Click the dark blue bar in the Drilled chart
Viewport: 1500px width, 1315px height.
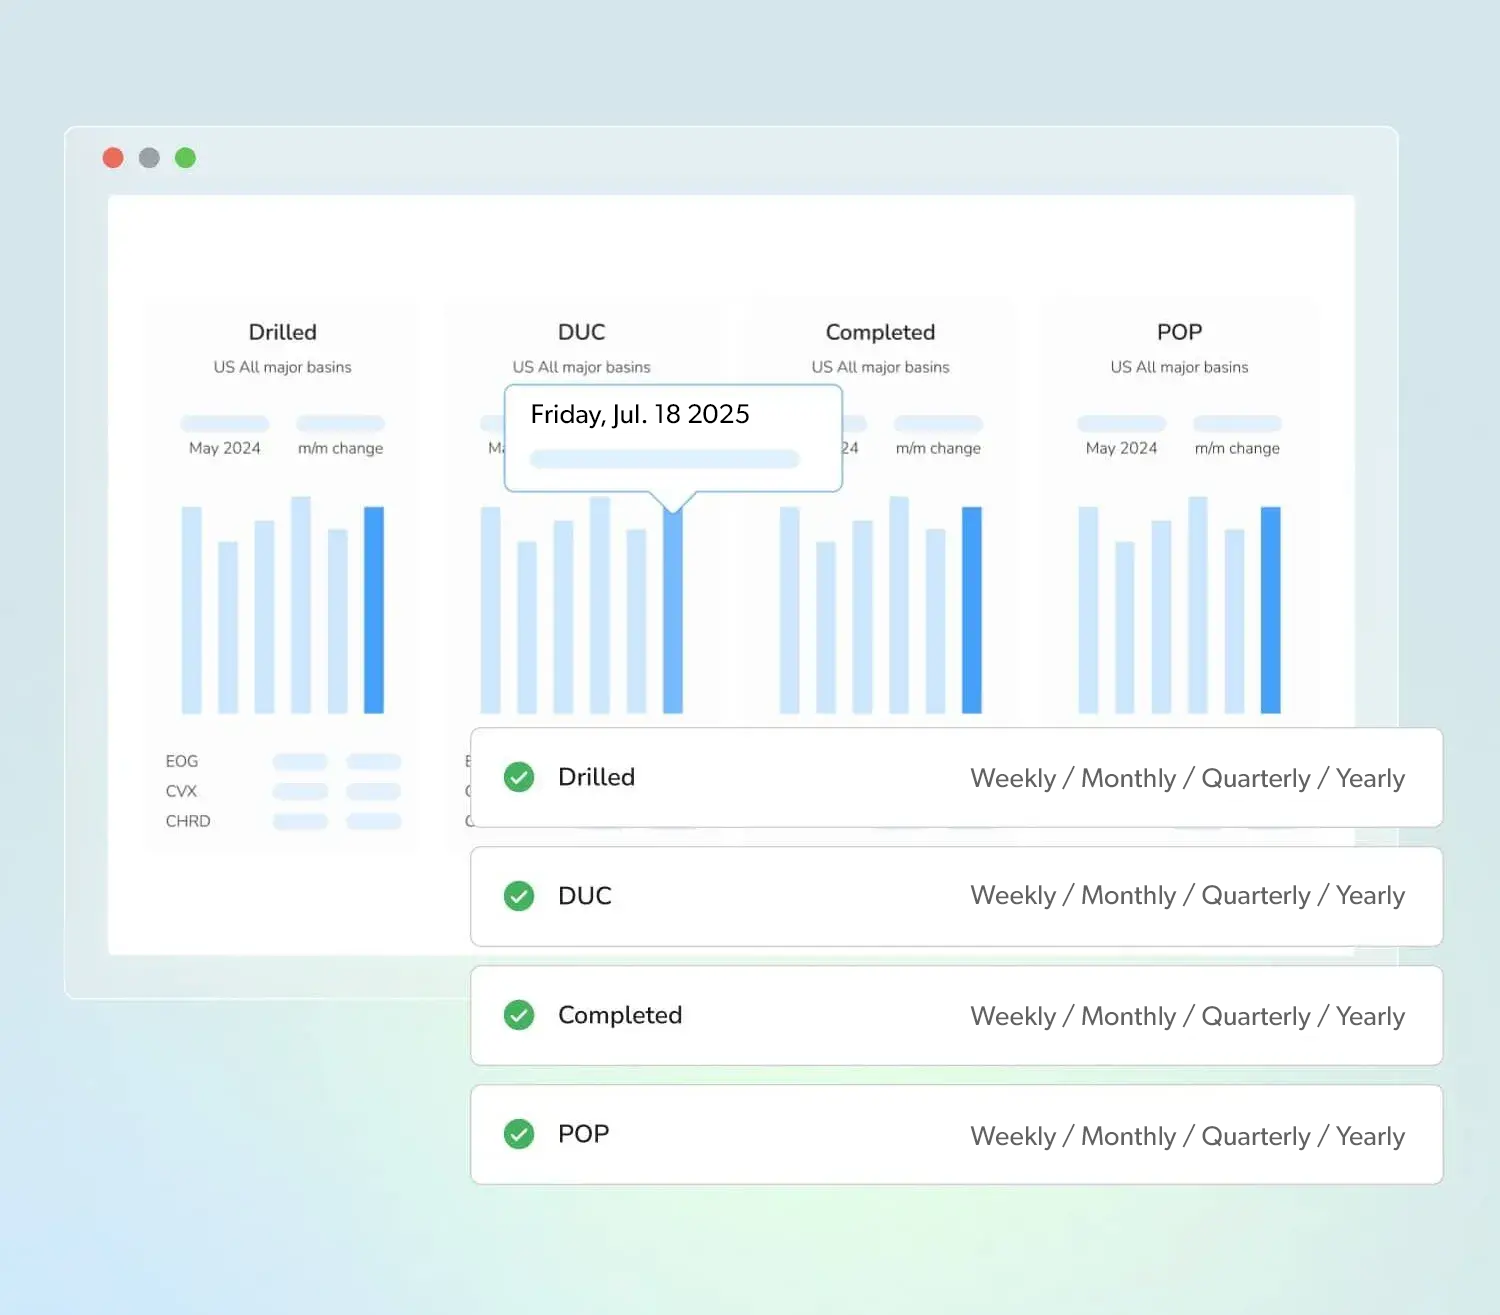point(374,610)
